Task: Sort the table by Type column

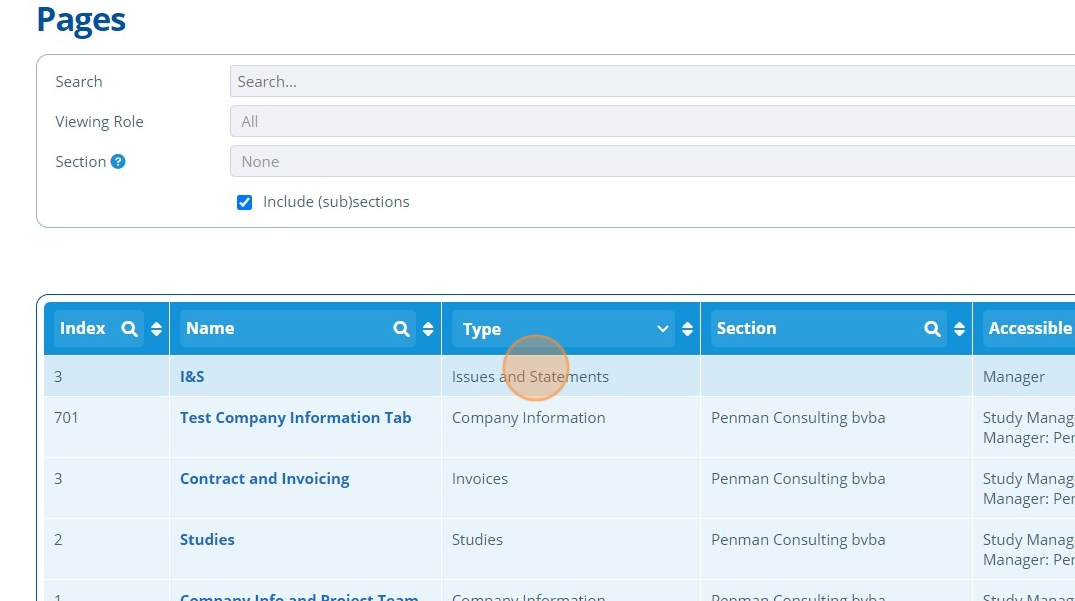Action: tap(687, 329)
